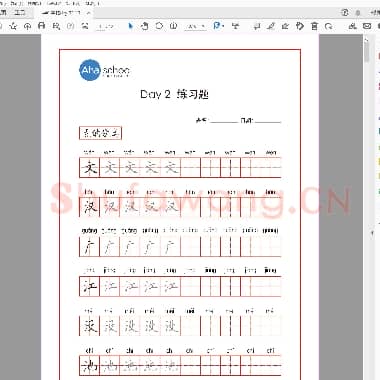Click the greyed previous page button
This screenshot has width=380, height=380.
pyautogui.click(x=70, y=26)
